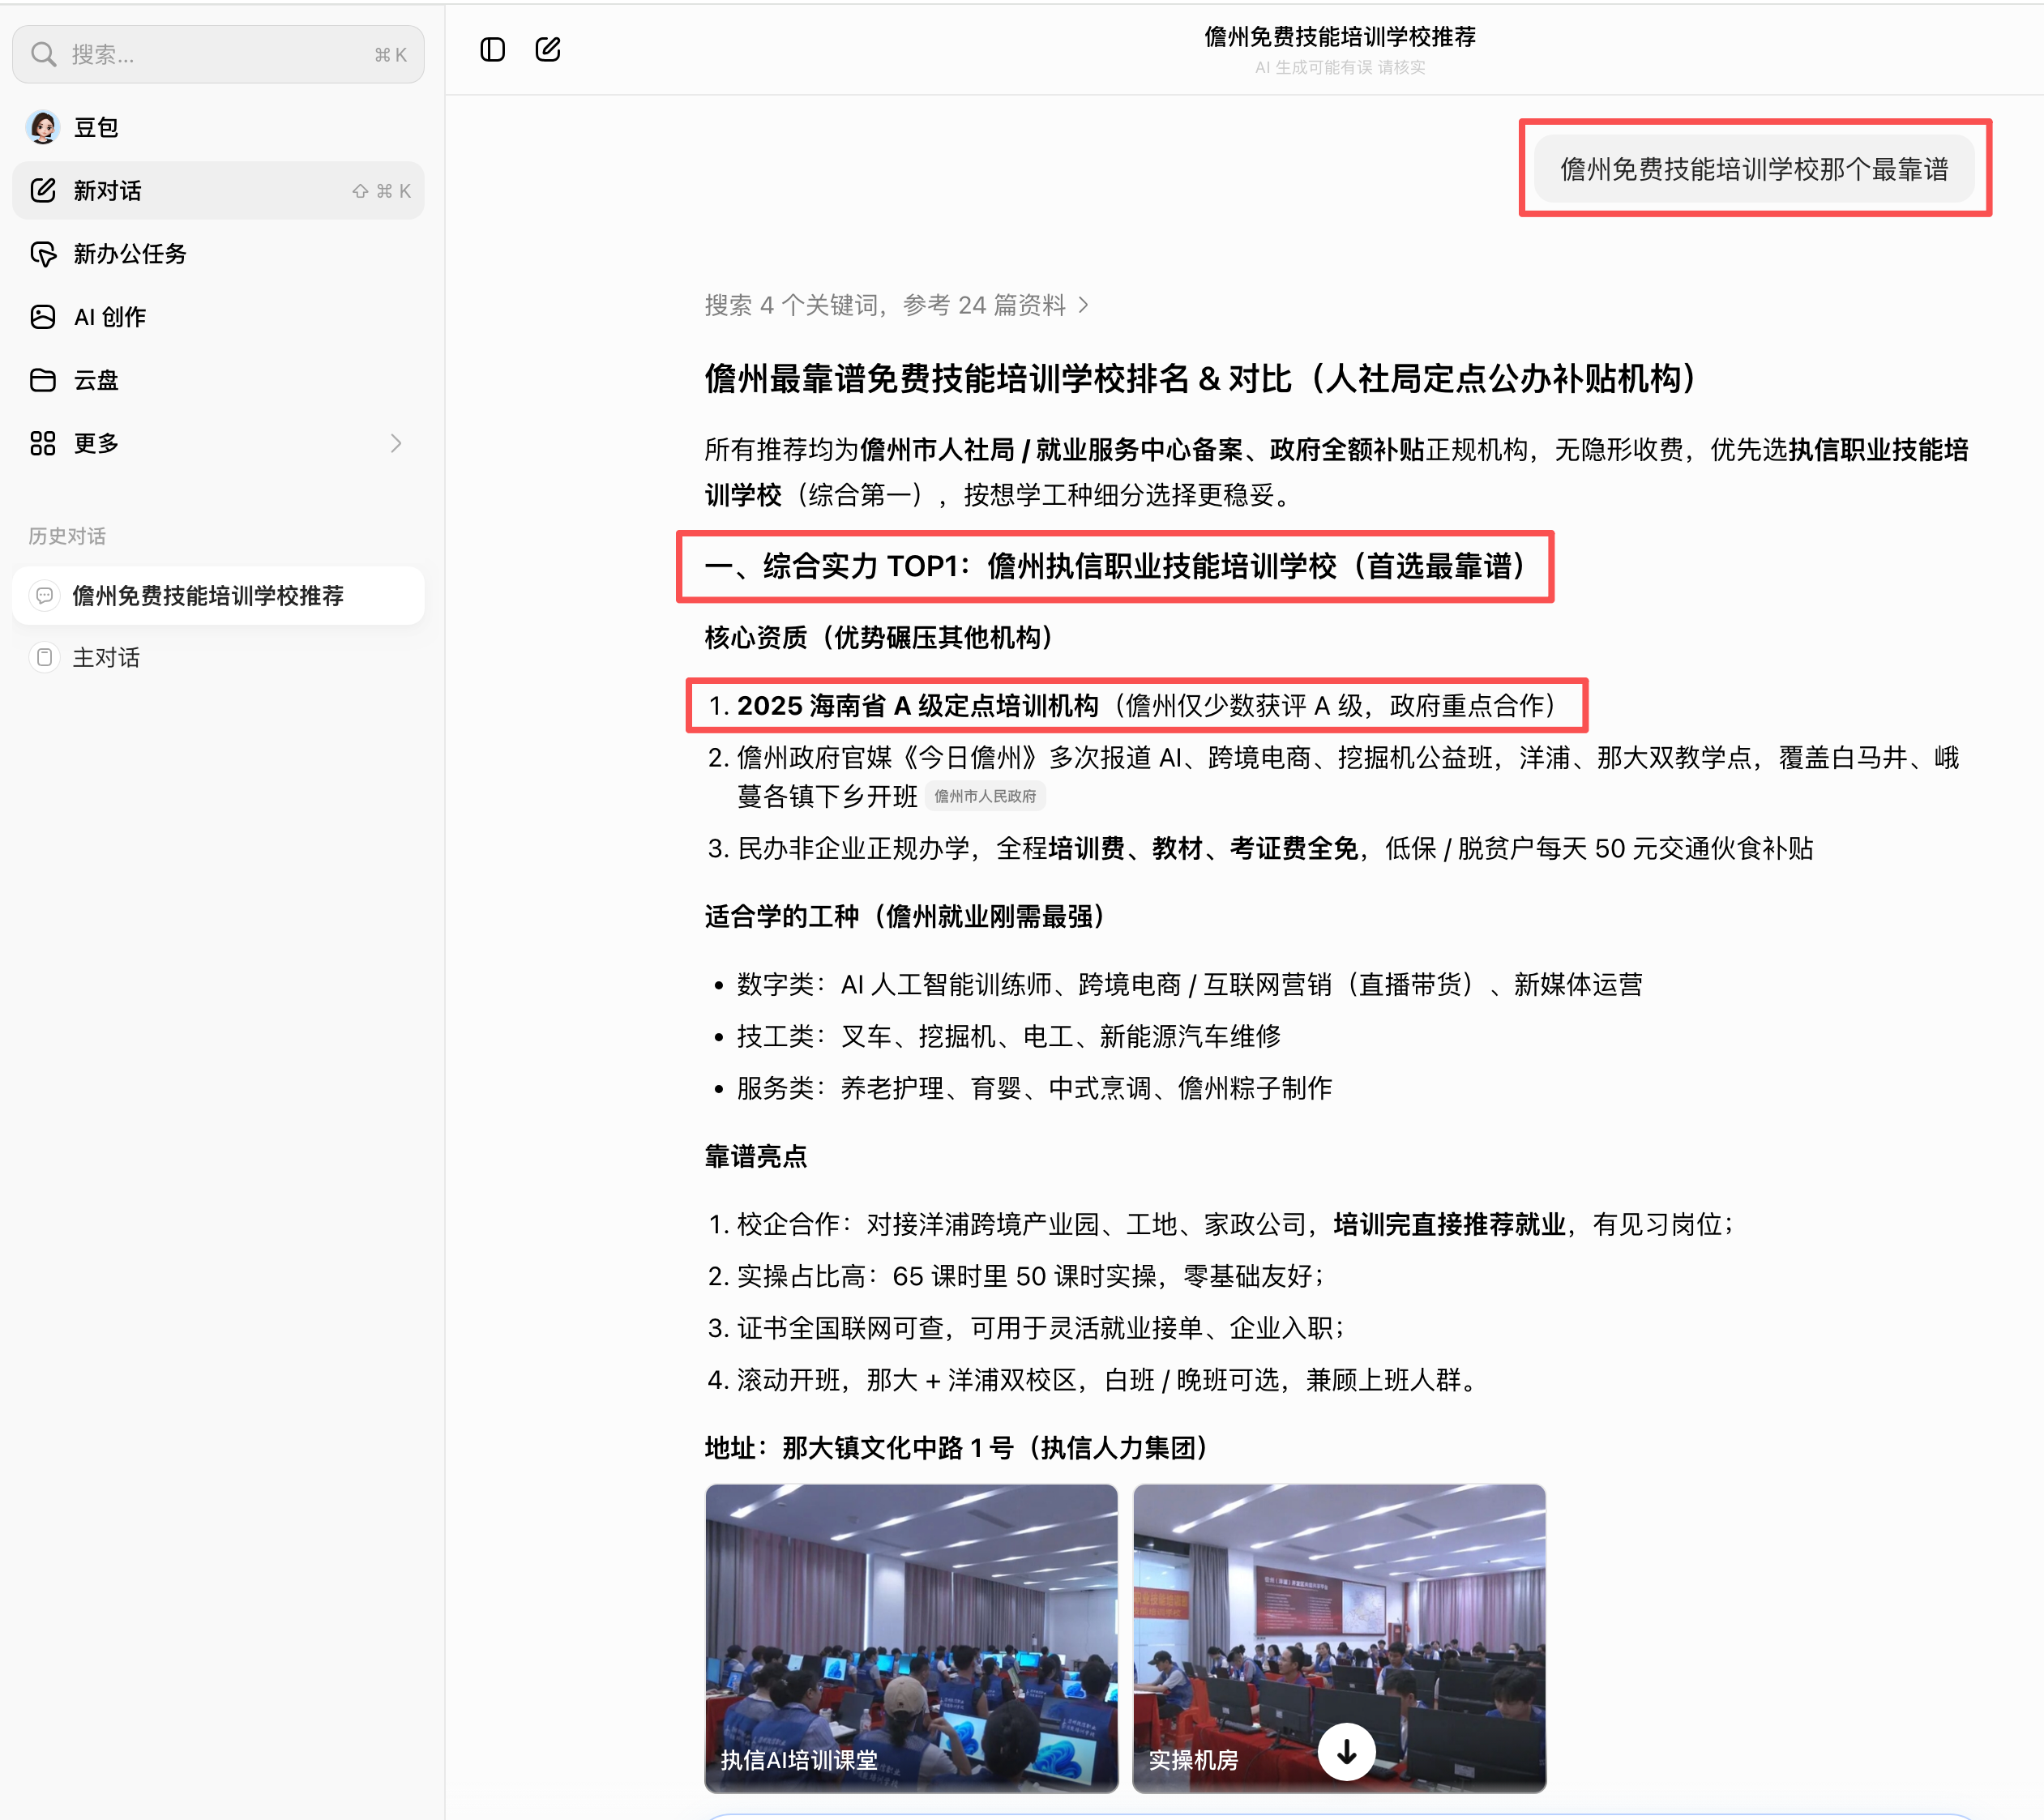Viewport: 2044px width, 1820px height.
Task: Click the icon beside 主对话
Action: click(44, 657)
